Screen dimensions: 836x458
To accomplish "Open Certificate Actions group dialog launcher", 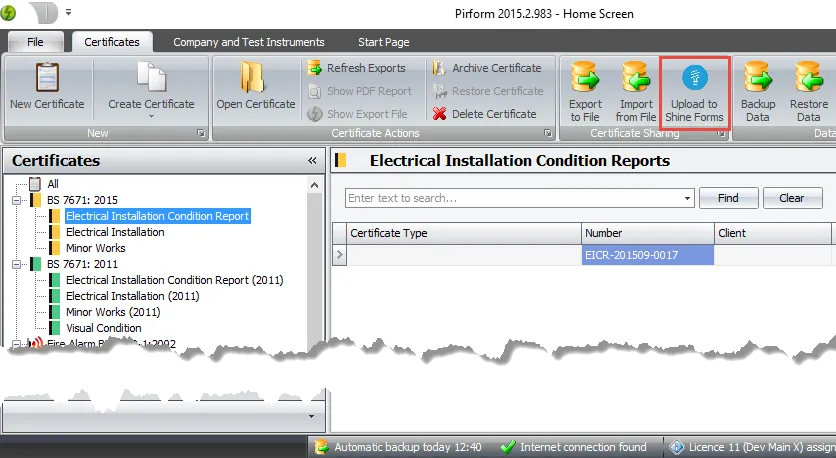I will coord(548,133).
